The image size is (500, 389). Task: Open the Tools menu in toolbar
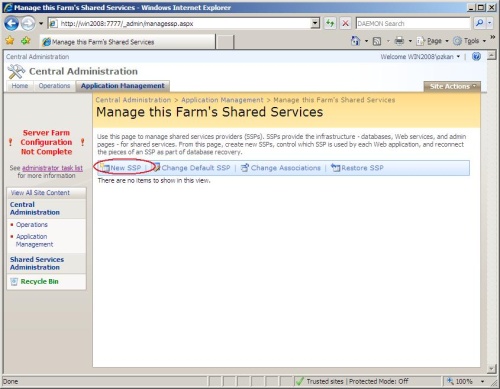(x=470, y=41)
